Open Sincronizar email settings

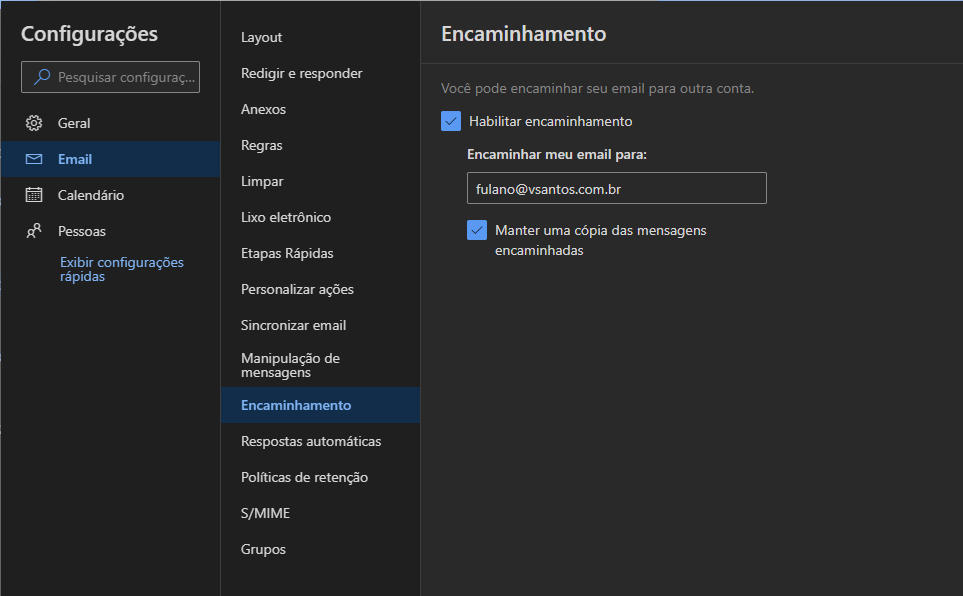tap(293, 325)
